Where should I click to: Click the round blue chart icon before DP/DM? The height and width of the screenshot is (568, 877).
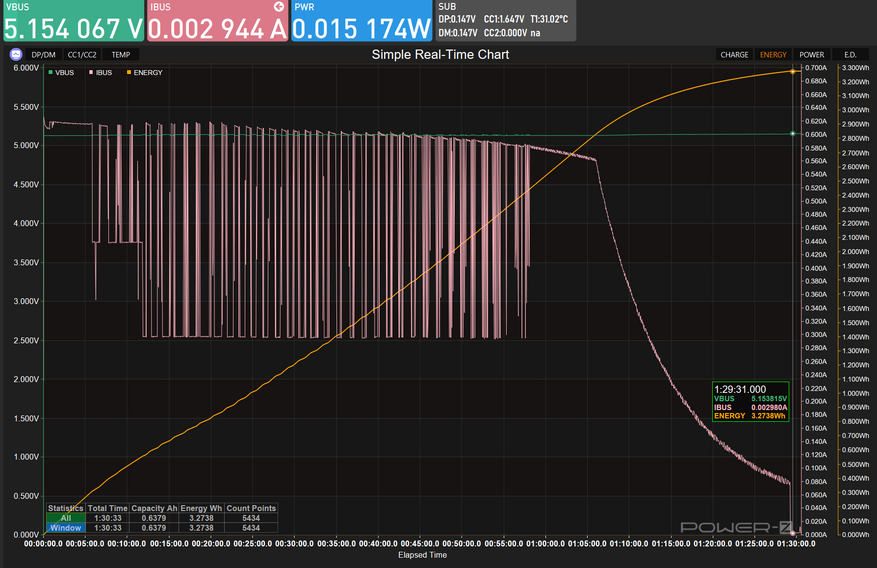point(16,54)
